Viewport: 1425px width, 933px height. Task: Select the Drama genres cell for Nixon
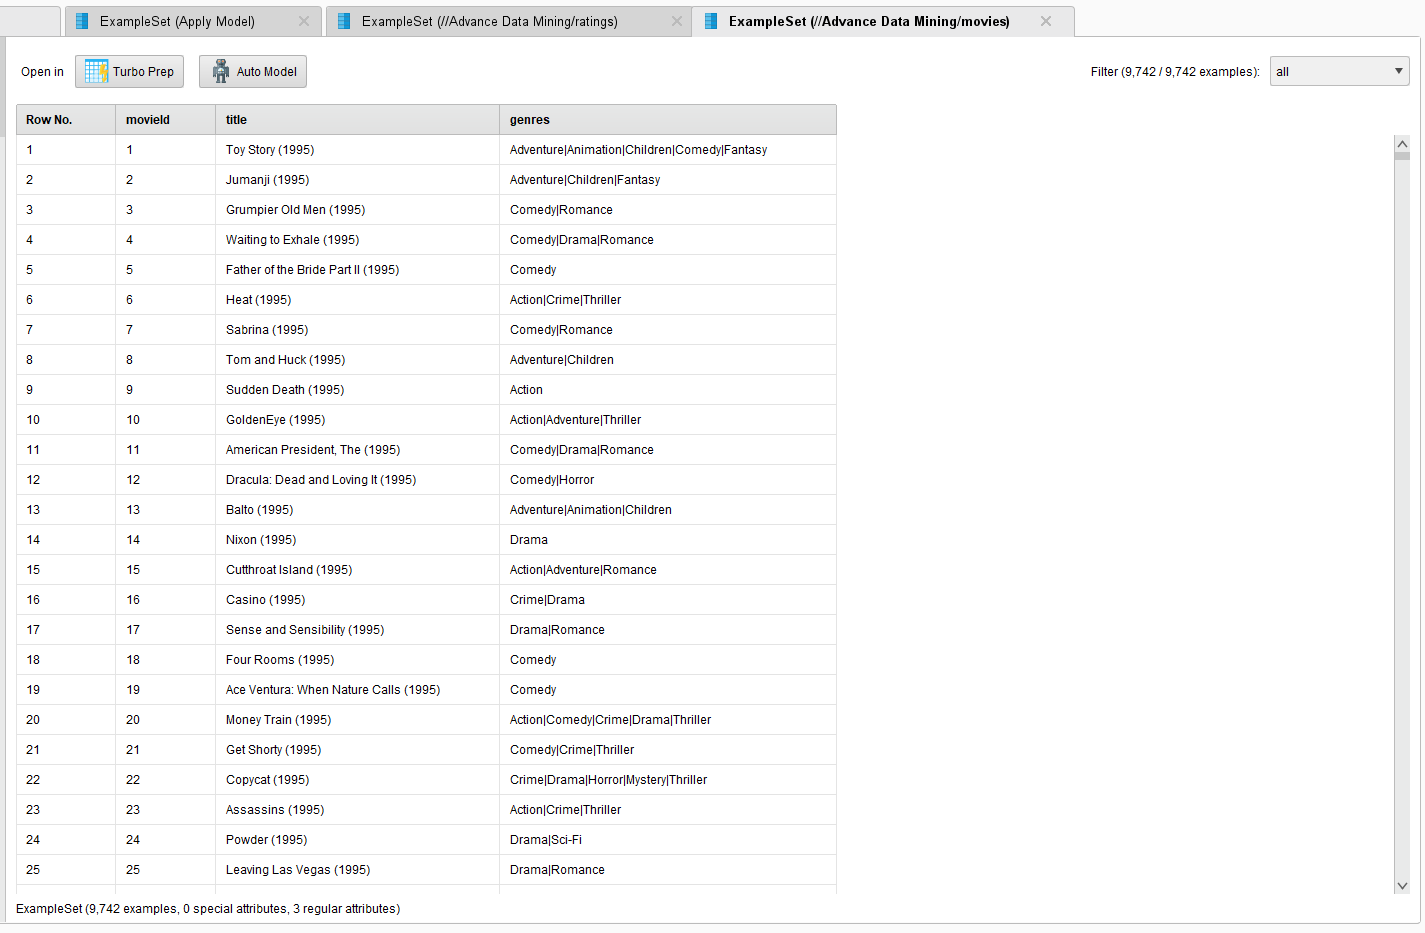point(668,540)
